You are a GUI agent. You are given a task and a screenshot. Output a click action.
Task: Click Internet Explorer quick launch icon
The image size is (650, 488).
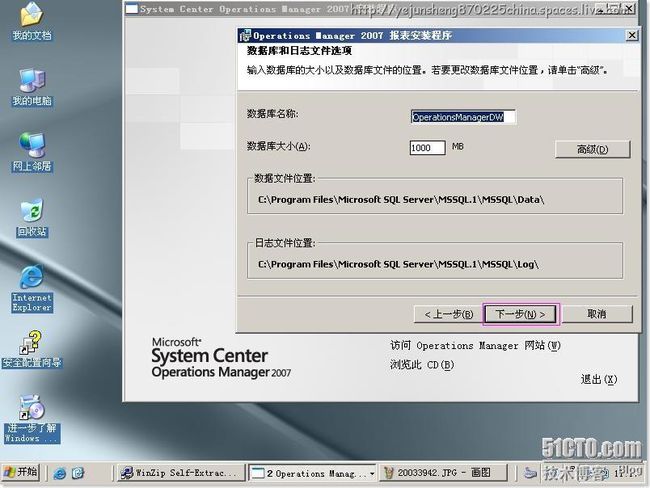coord(60,473)
